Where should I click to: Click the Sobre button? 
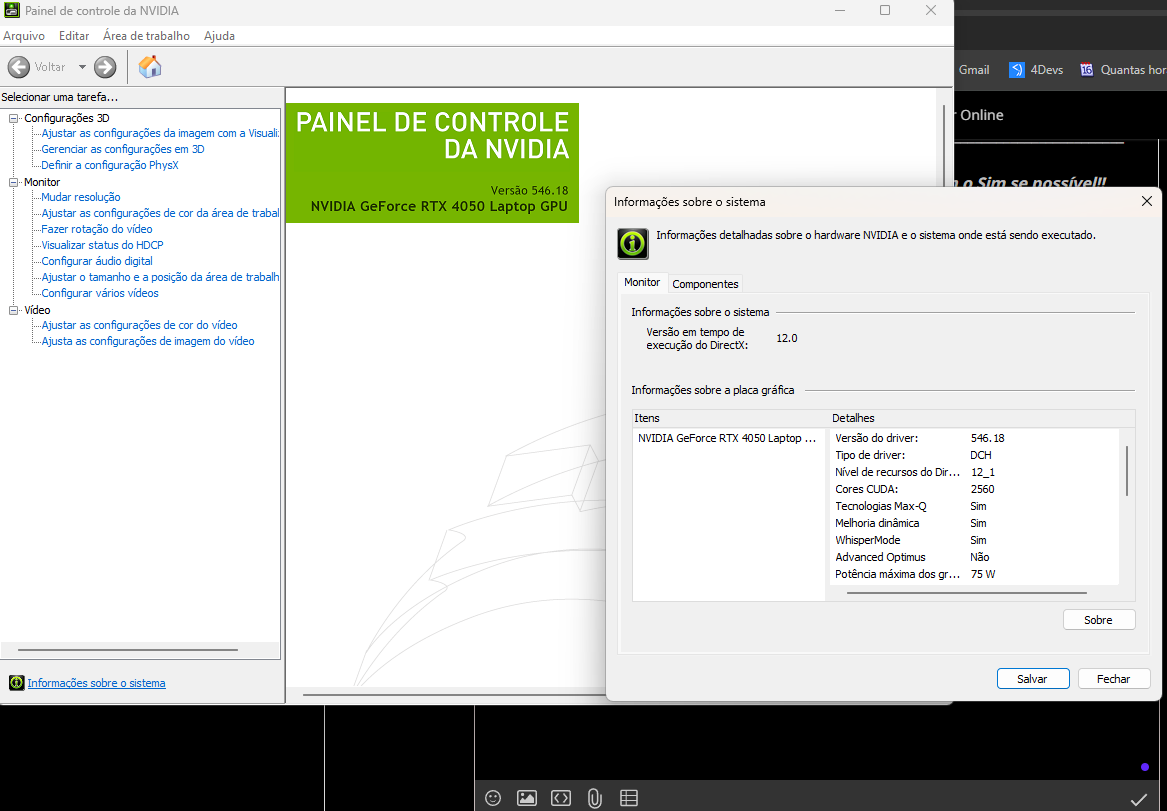click(x=1099, y=620)
